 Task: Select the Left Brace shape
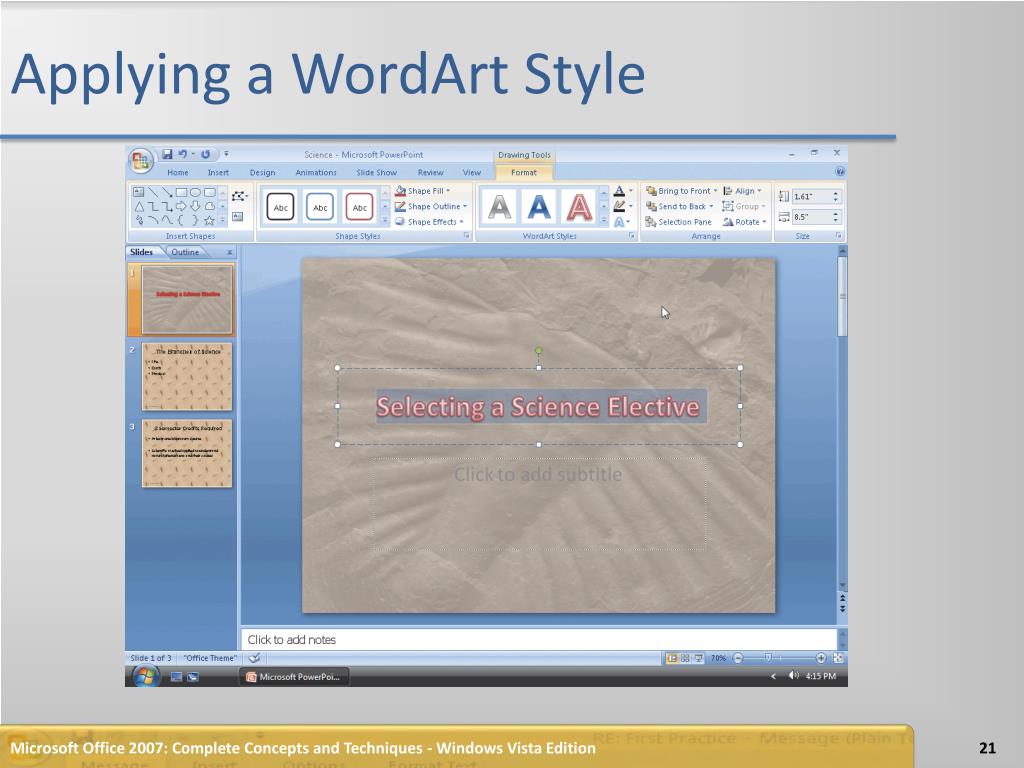click(181, 221)
